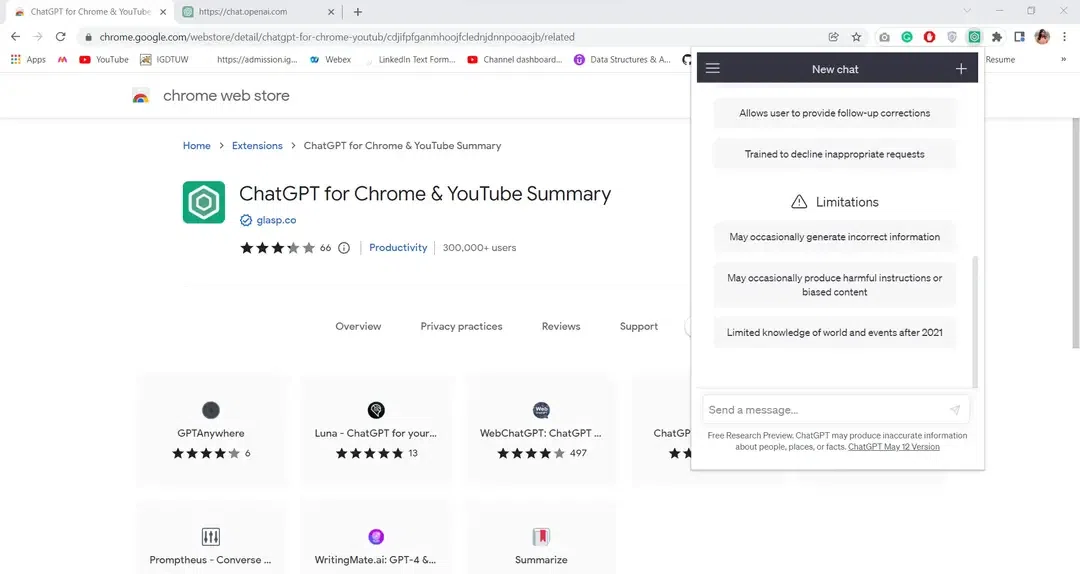Select 'Allows user to provide follow-up corrections'
This screenshot has height=574, width=1080.
[x=835, y=113]
